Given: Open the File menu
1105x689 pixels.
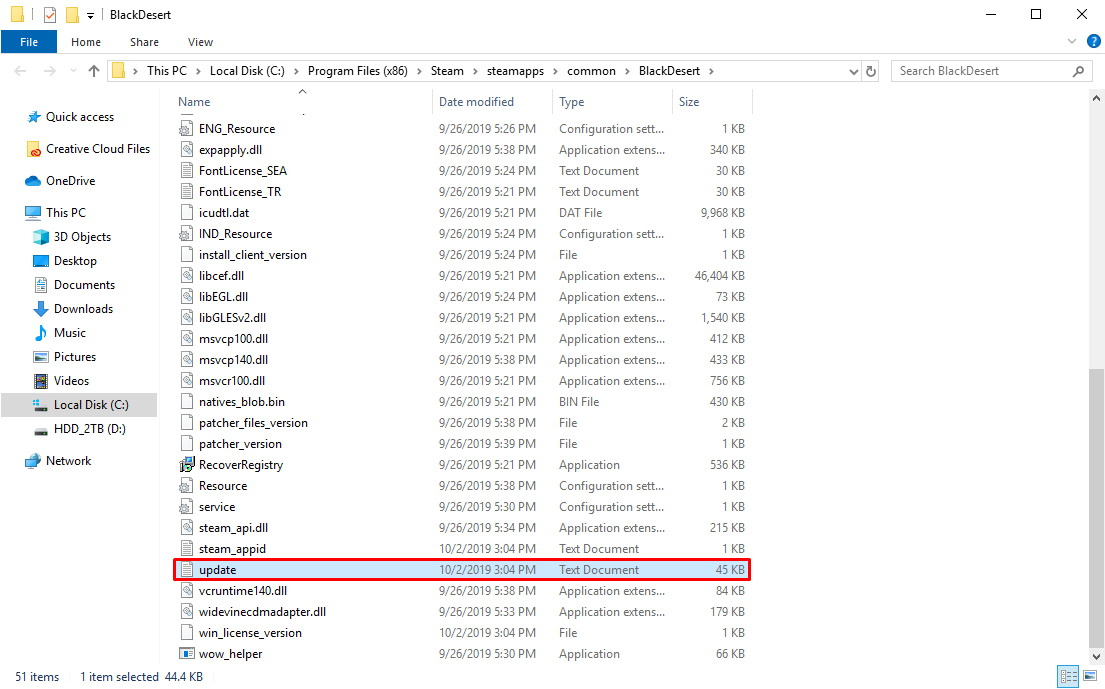Looking at the screenshot, I should tap(29, 42).
